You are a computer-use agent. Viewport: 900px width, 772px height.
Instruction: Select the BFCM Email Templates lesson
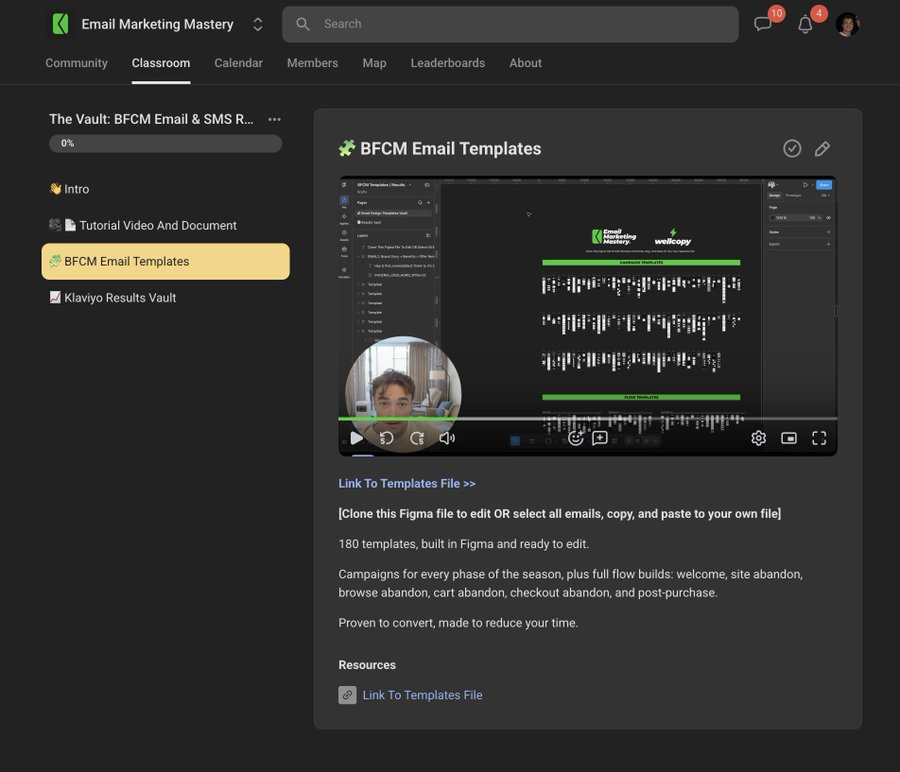(x=165, y=262)
